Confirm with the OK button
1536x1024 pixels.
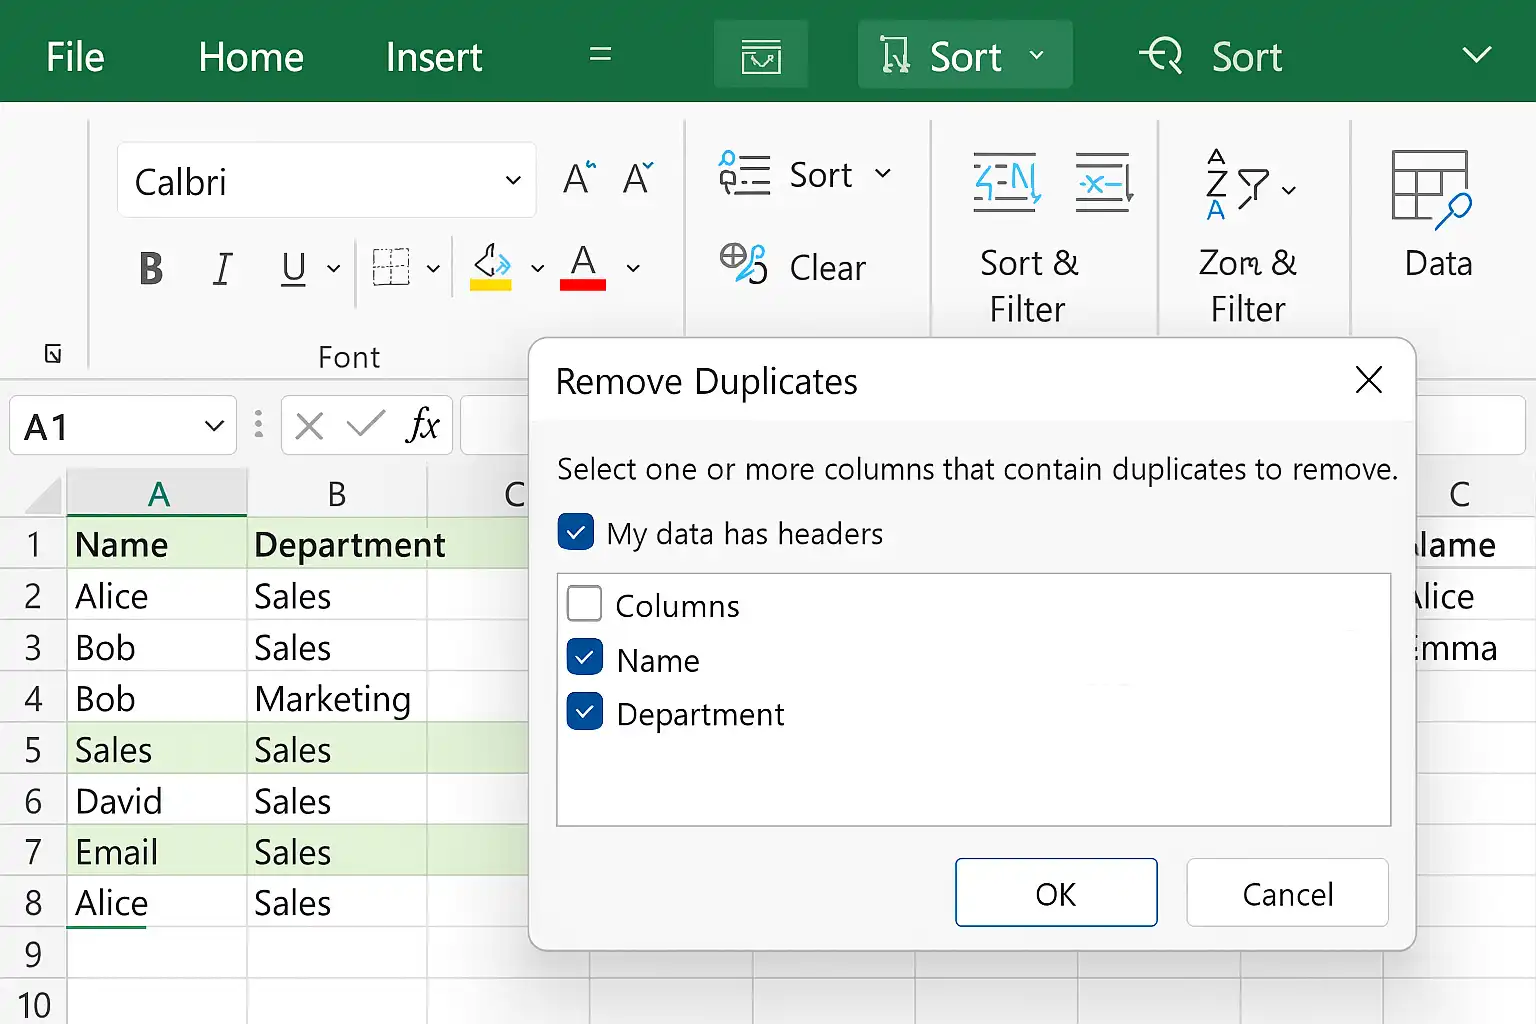(1056, 893)
